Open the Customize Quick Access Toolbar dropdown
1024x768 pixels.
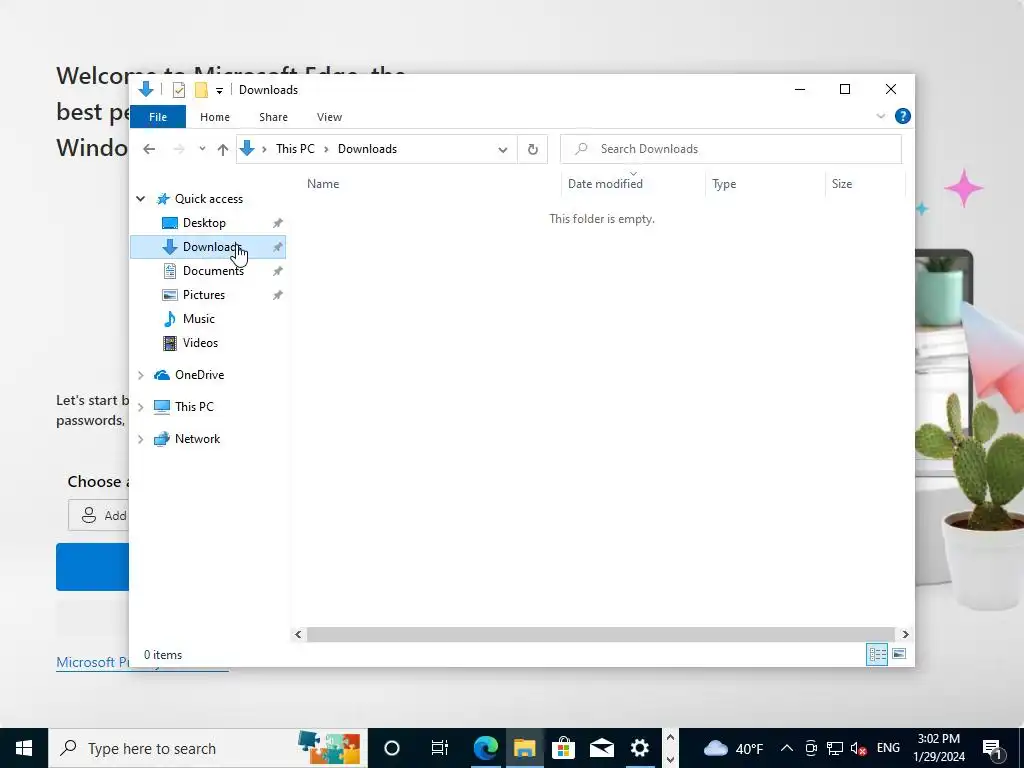click(x=219, y=91)
